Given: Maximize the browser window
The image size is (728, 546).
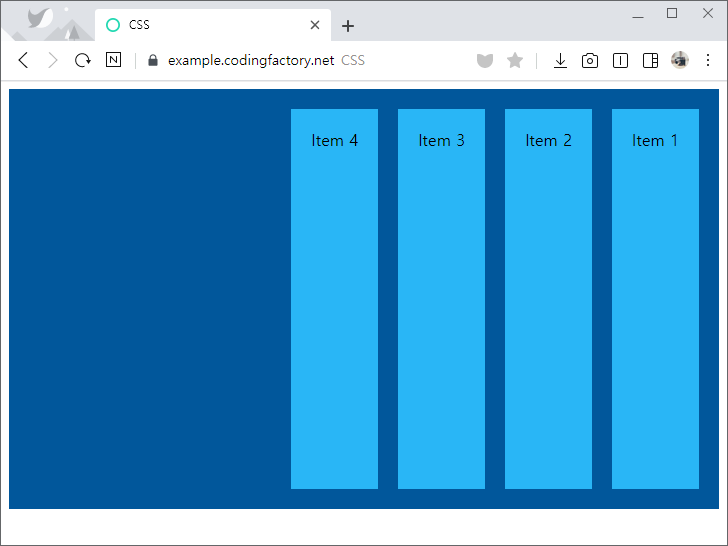Looking at the screenshot, I should 672,13.
